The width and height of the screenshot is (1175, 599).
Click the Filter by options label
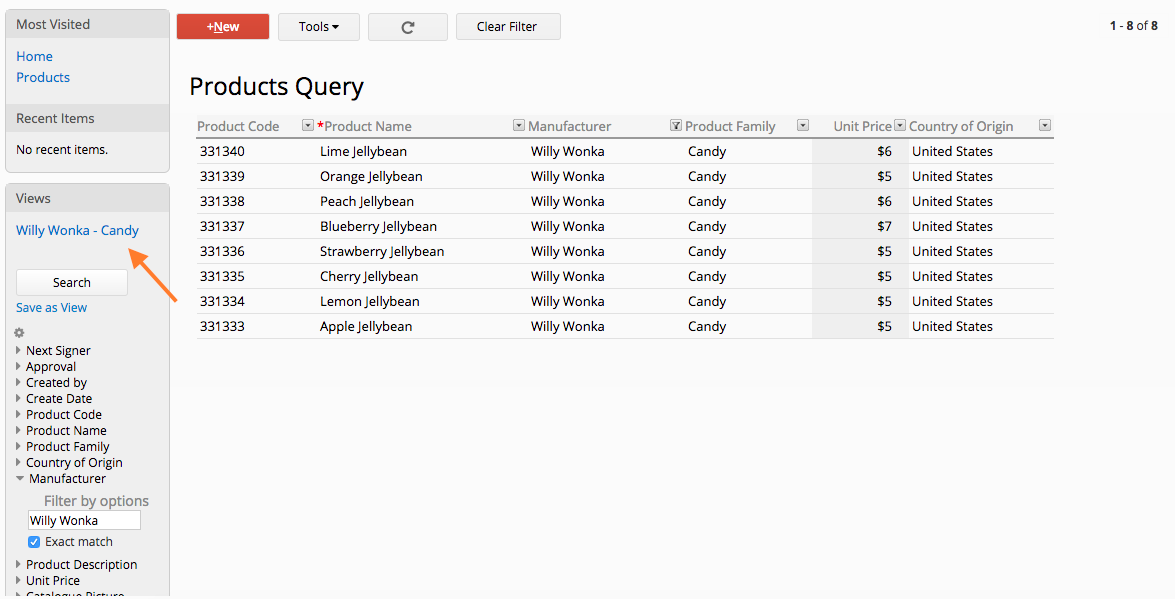96,501
